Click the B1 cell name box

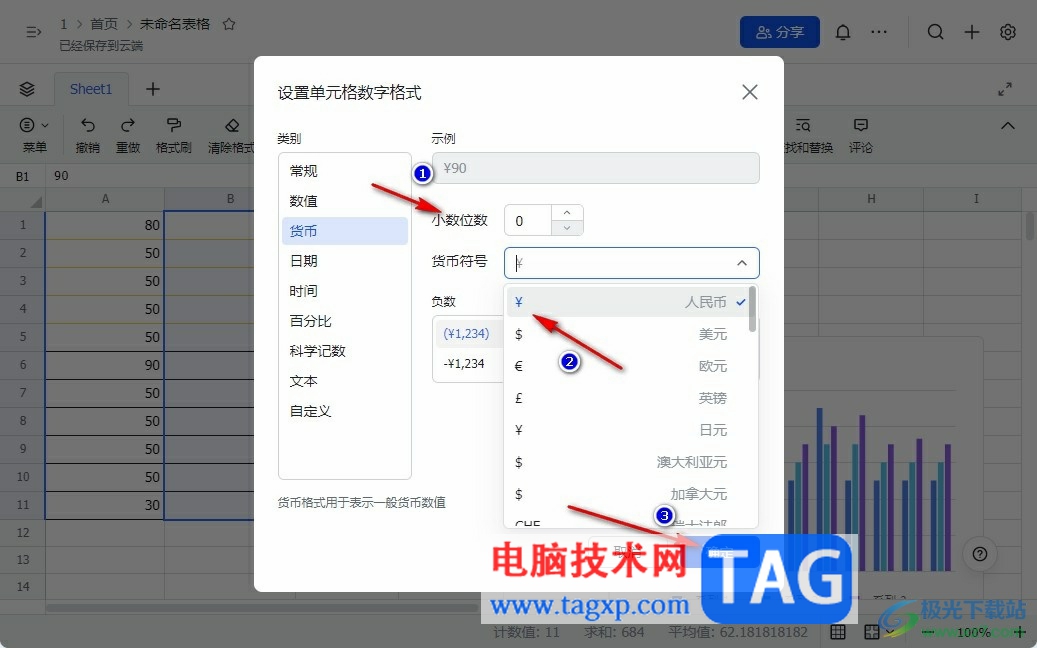tap(22, 176)
